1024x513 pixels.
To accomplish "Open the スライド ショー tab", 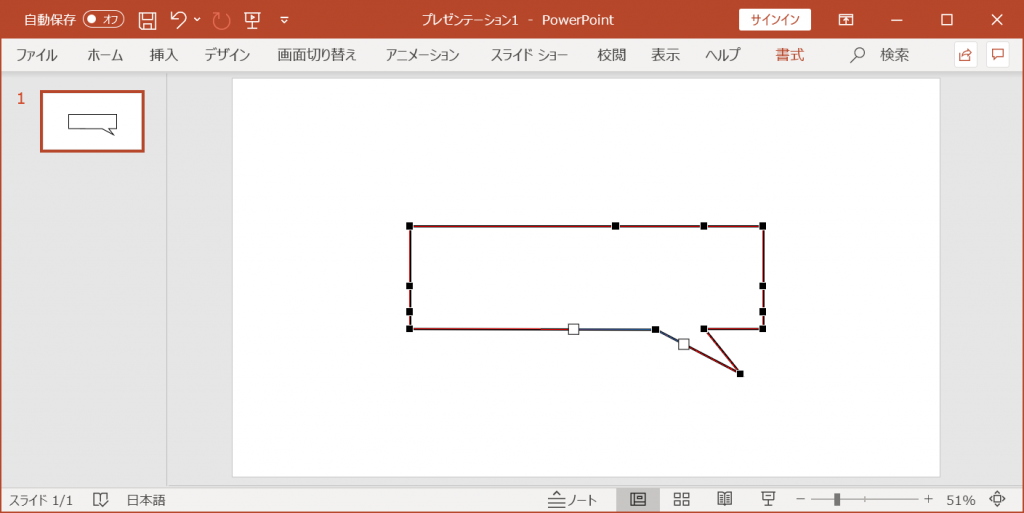I will pos(529,55).
